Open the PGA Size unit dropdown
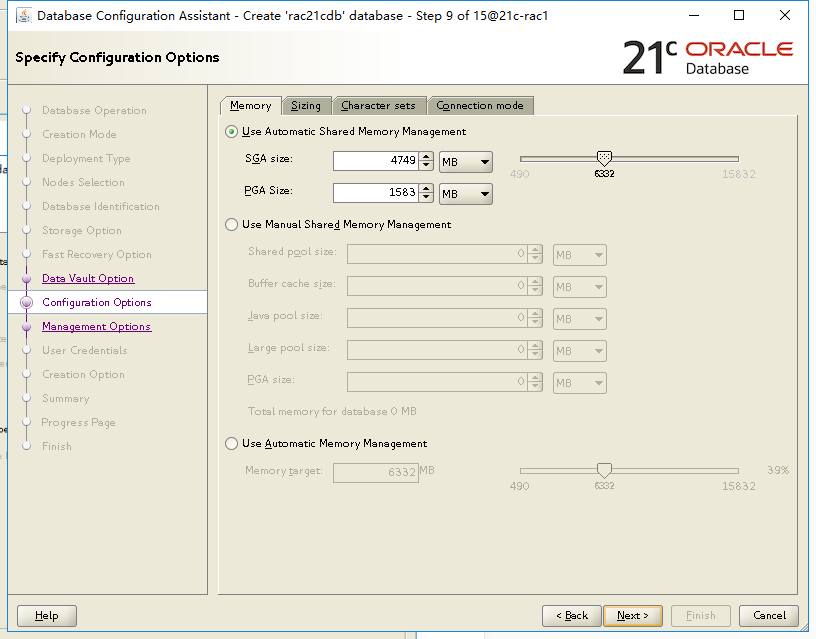This screenshot has height=639, width=816. coord(466,194)
